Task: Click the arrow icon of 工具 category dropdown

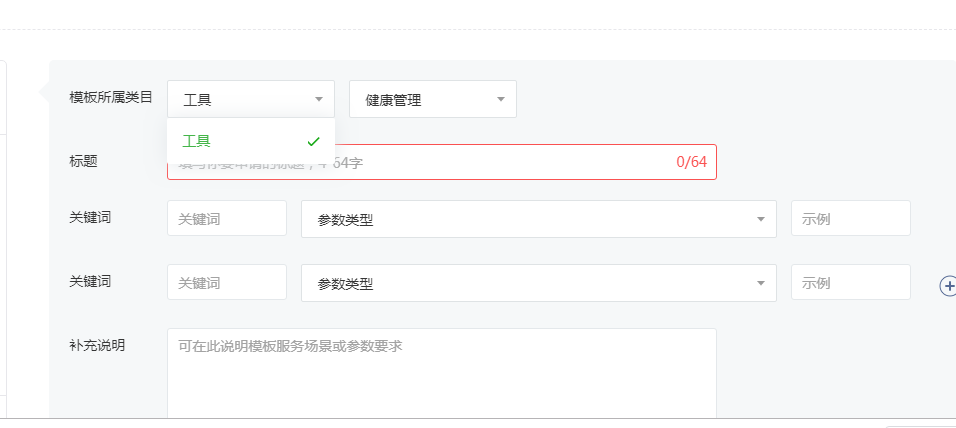Action: [318, 99]
